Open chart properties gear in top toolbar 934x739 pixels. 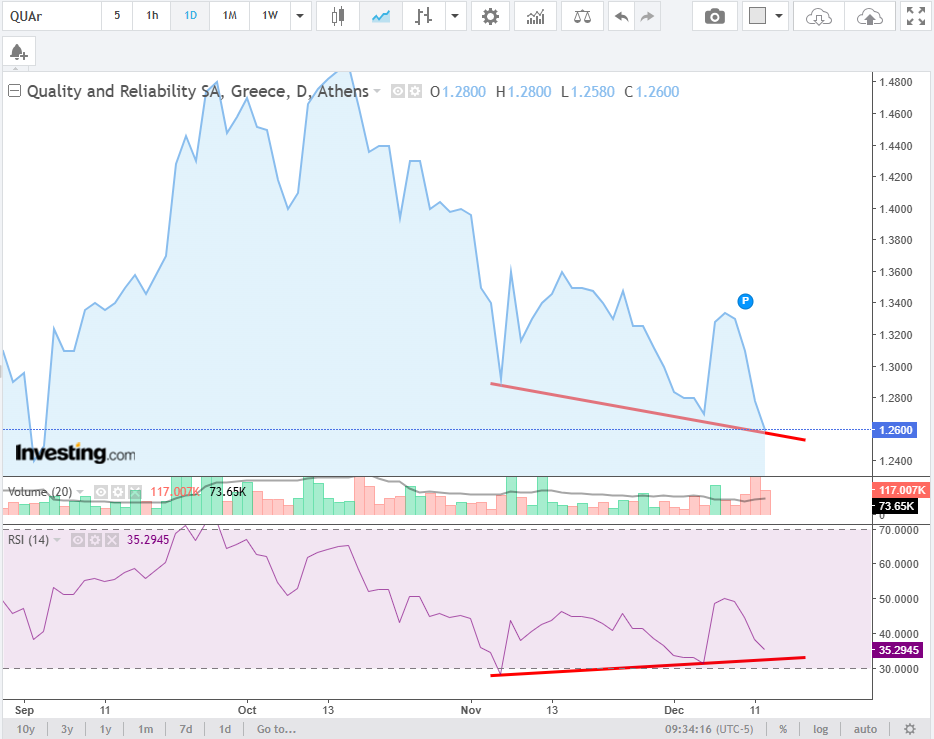(489, 16)
